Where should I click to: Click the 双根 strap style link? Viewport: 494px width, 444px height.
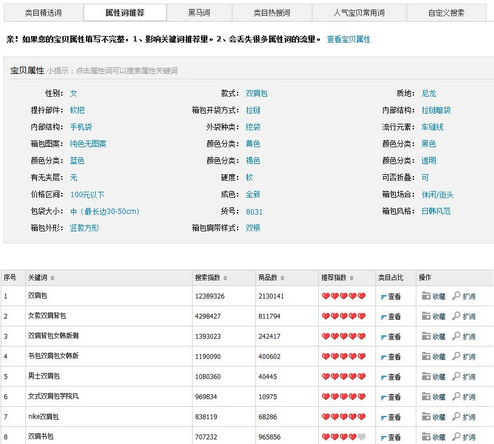click(253, 228)
